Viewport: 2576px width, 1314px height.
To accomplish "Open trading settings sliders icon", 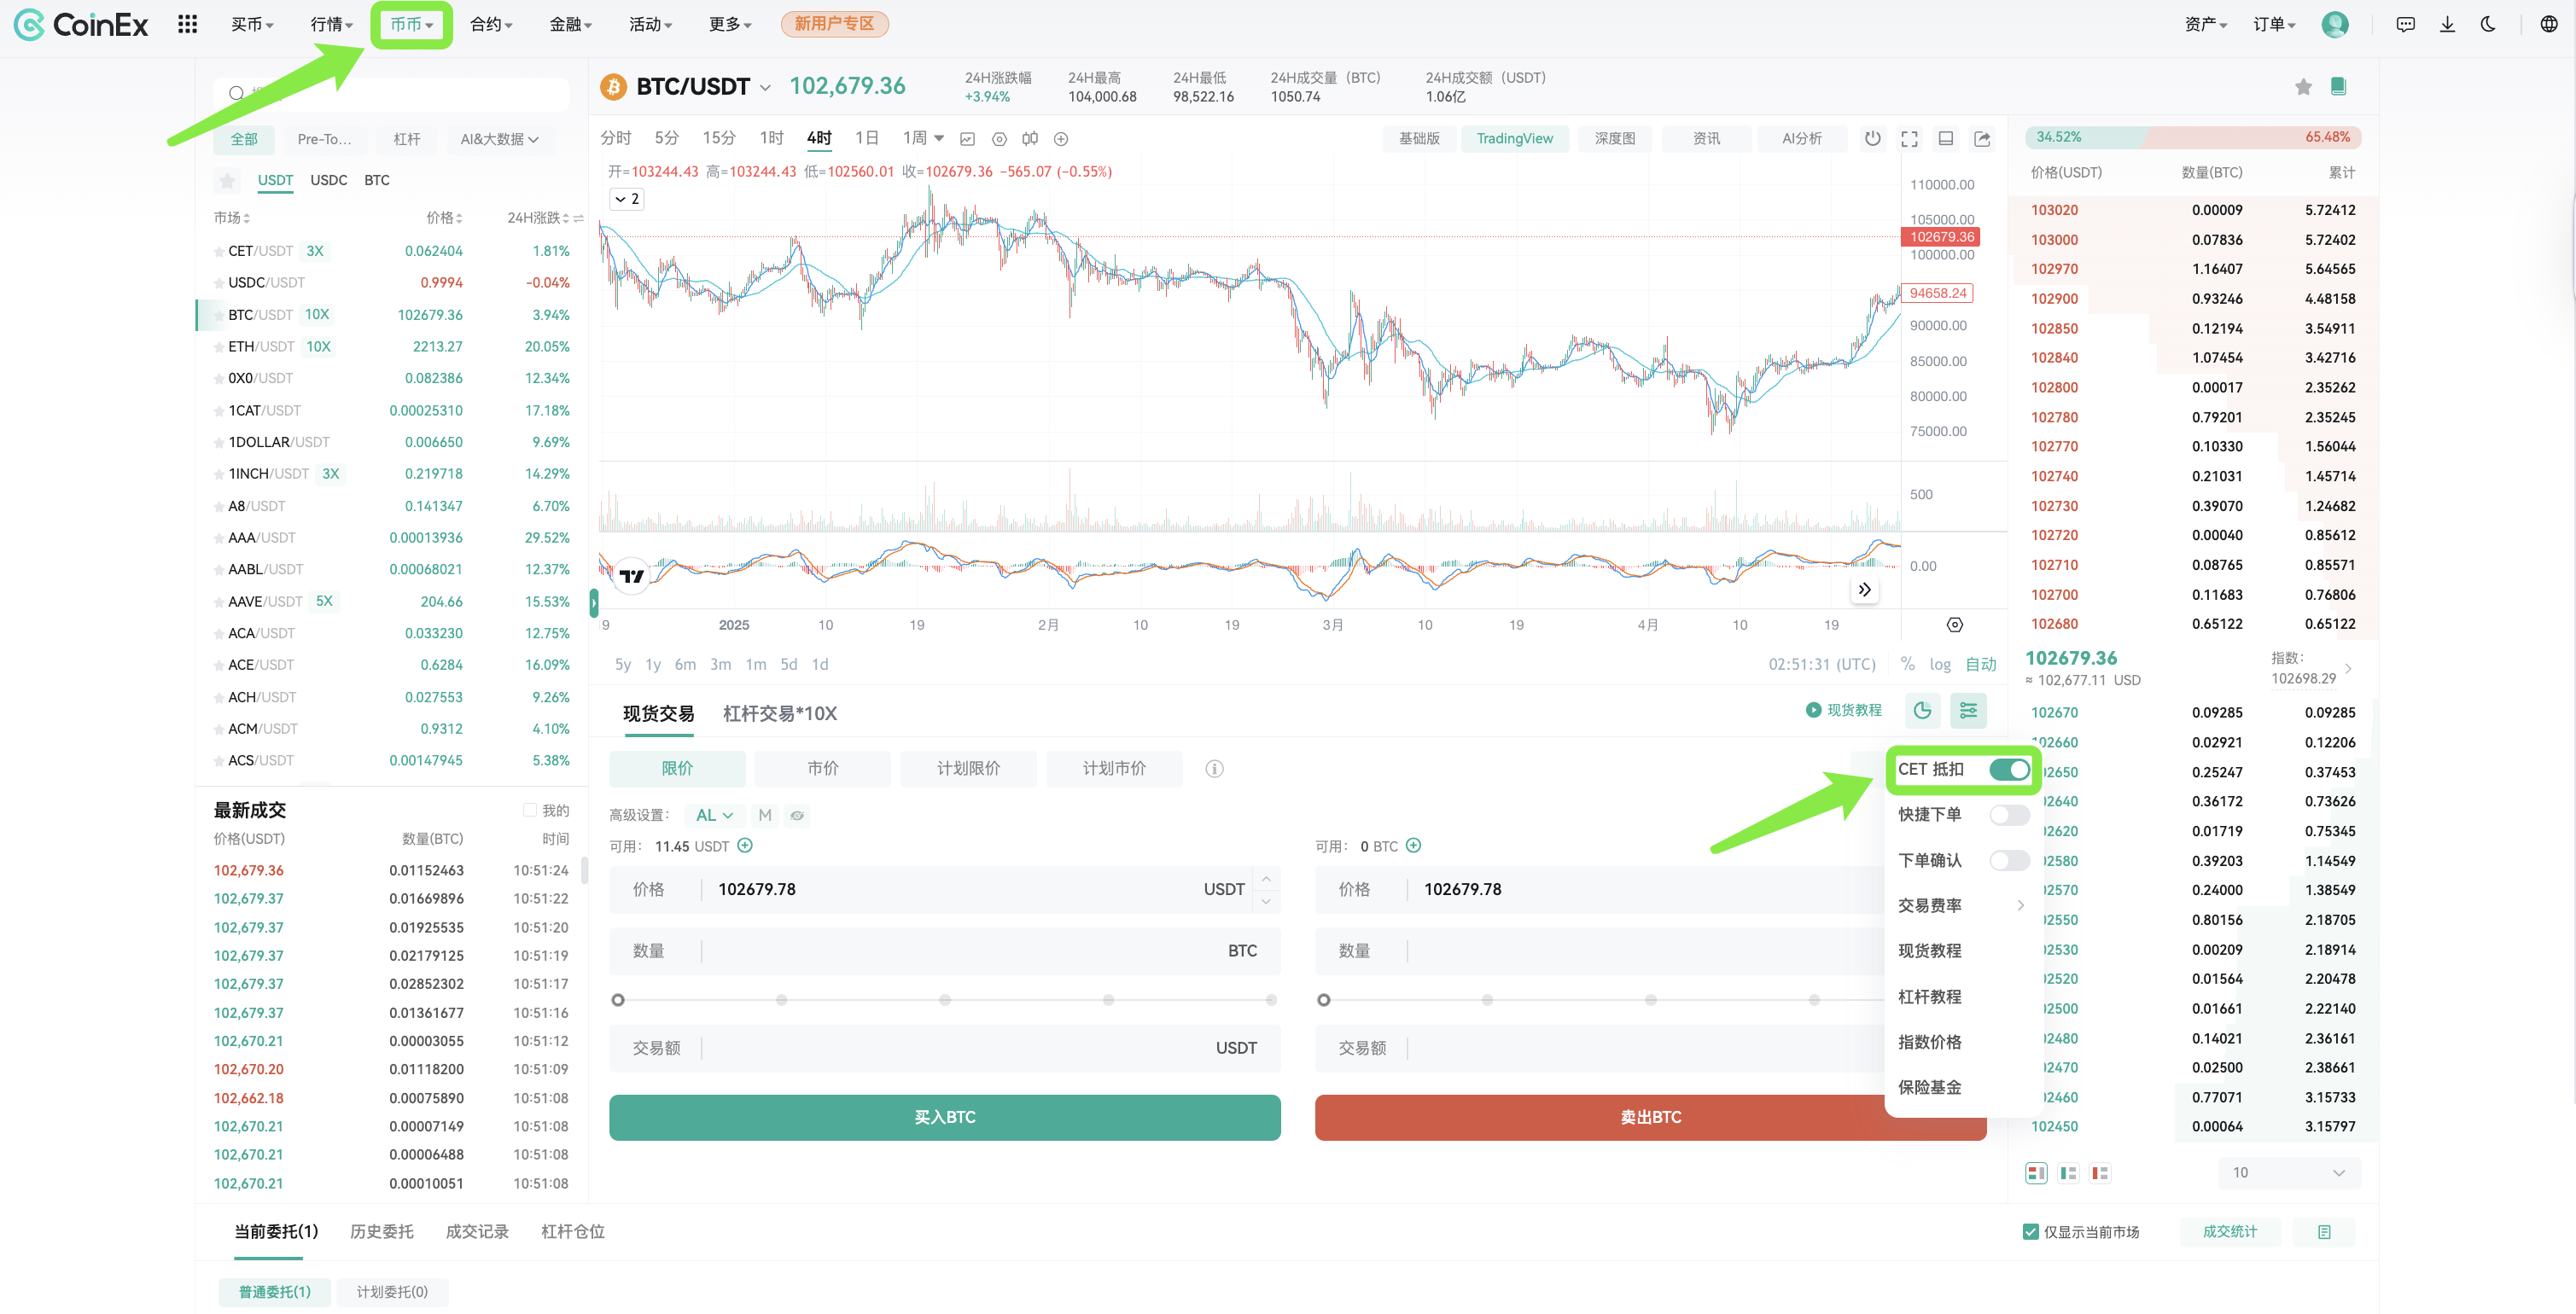I will (1968, 711).
